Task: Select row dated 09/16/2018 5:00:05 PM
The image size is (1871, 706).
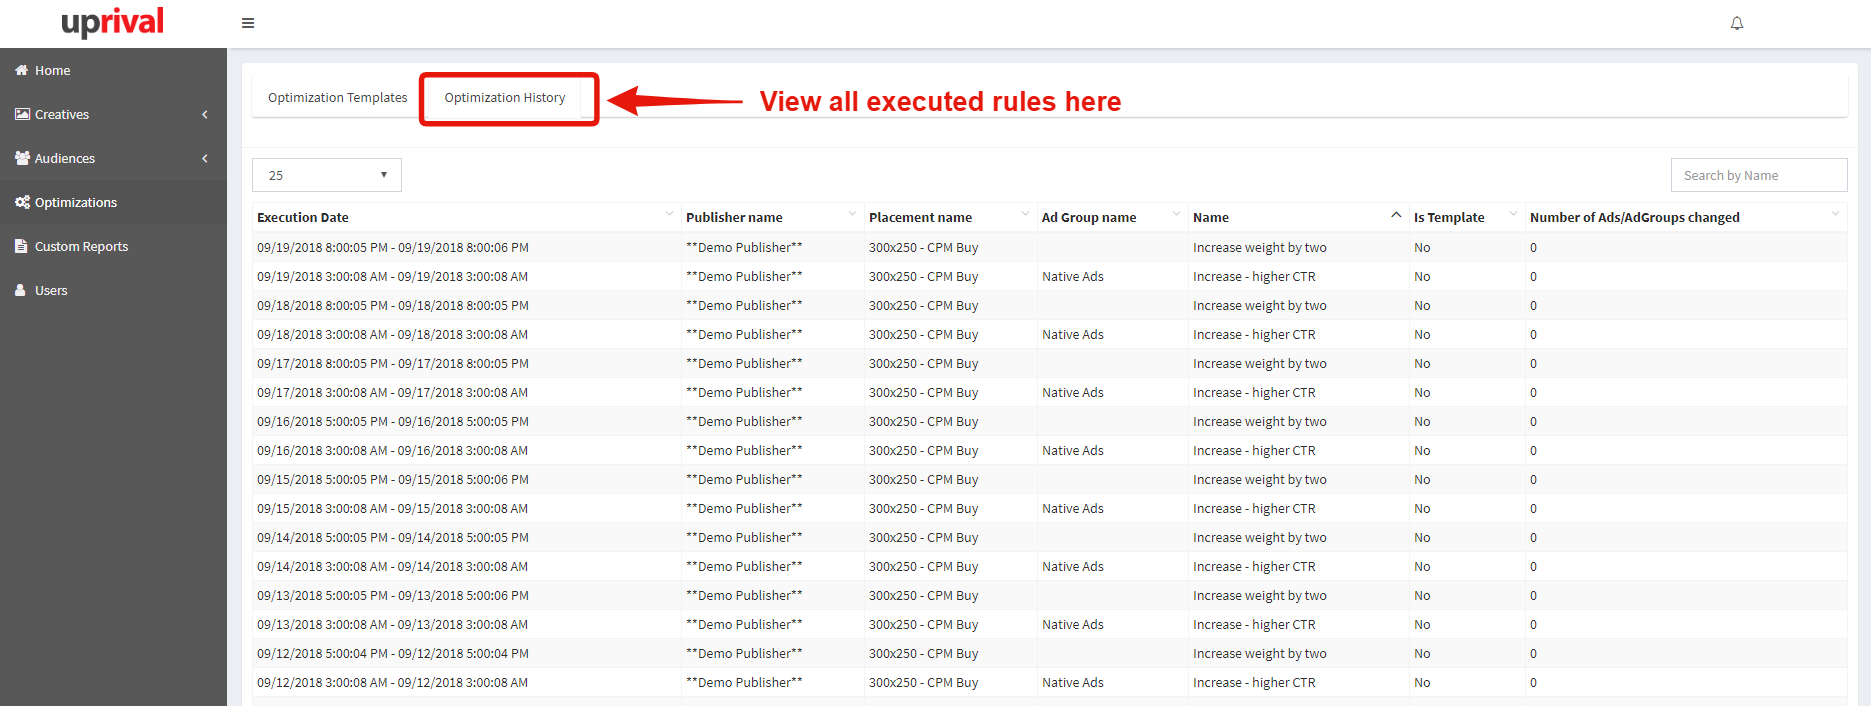Action: click(x=1050, y=421)
